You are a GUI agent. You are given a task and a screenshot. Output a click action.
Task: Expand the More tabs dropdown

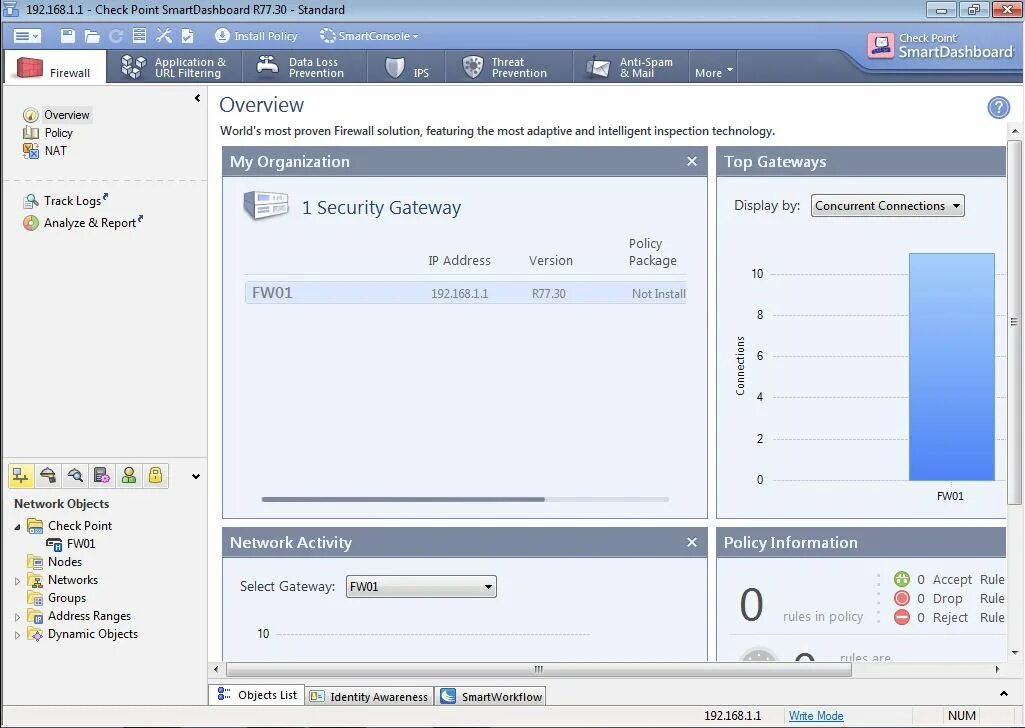point(713,73)
